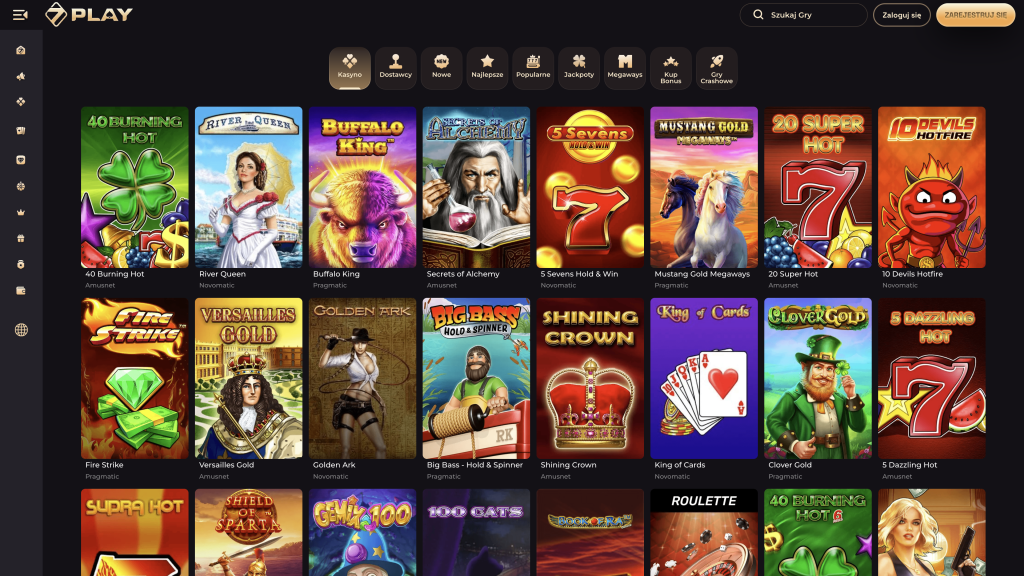Select the Jackpoty category
This screenshot has width=1024, height=576.
coord(579,68)
